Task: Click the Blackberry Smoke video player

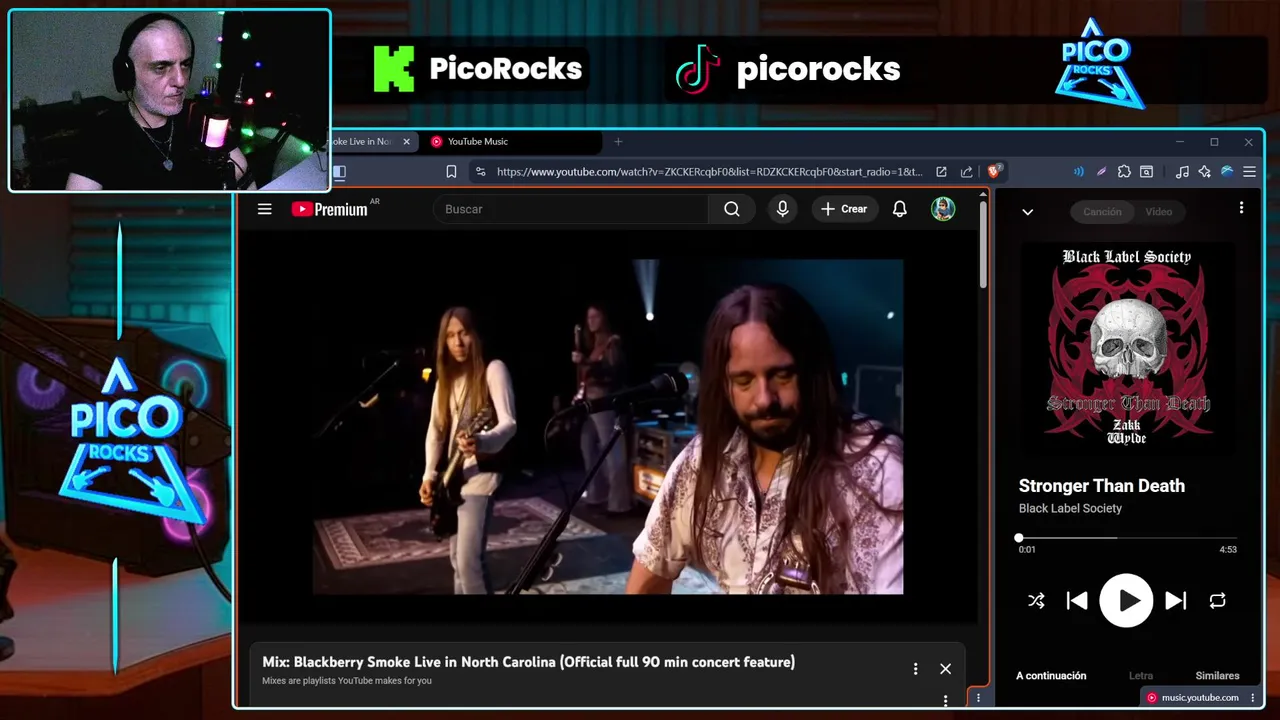Action: [608, 427]
